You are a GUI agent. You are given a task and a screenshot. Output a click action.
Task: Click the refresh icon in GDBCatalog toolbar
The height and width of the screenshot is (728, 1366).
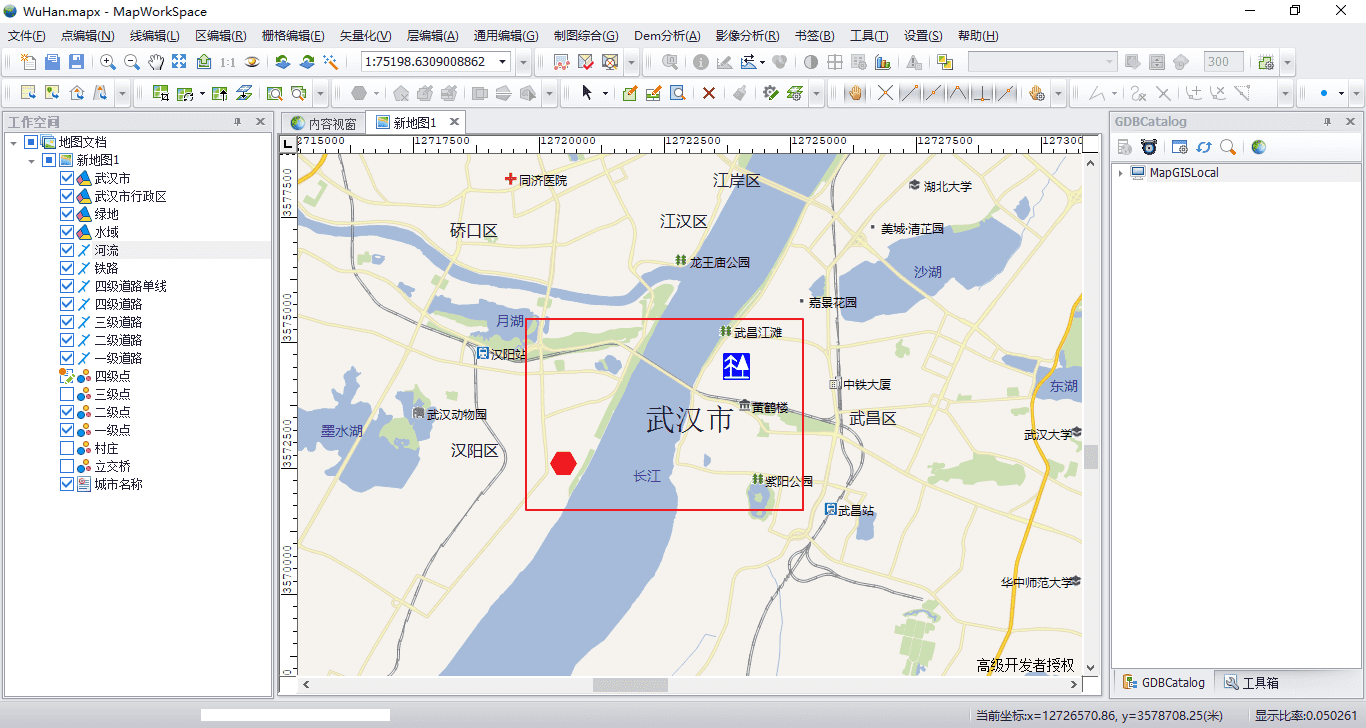click(x=1204, y=147)
